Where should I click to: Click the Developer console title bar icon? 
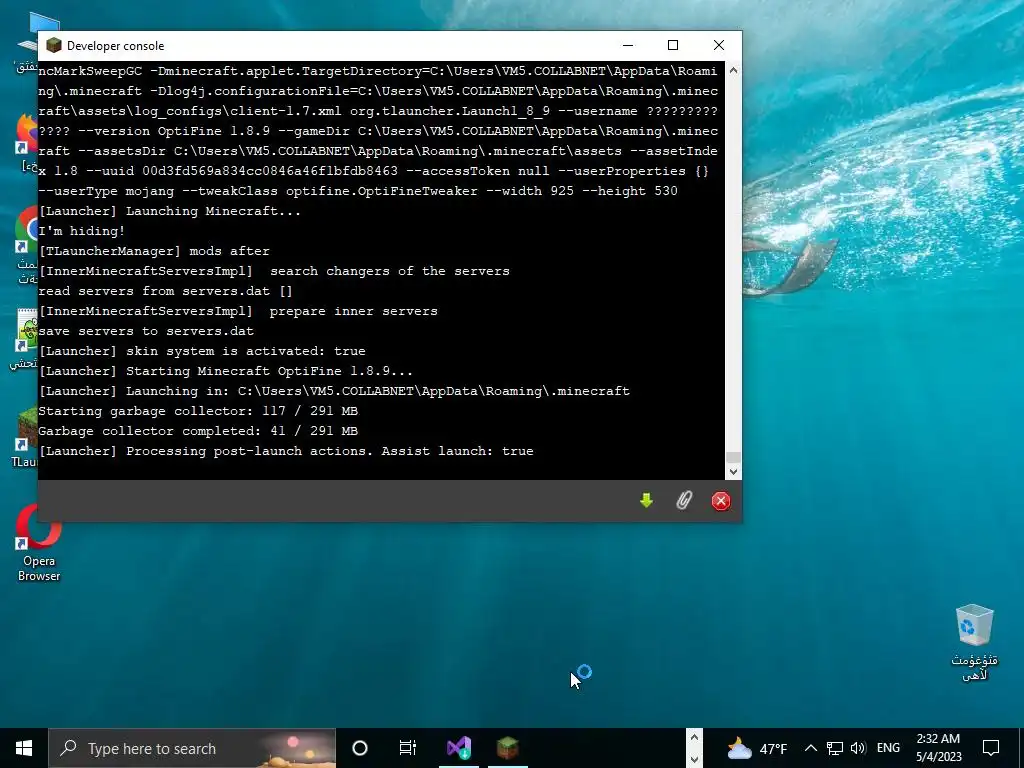click(54, 45)
